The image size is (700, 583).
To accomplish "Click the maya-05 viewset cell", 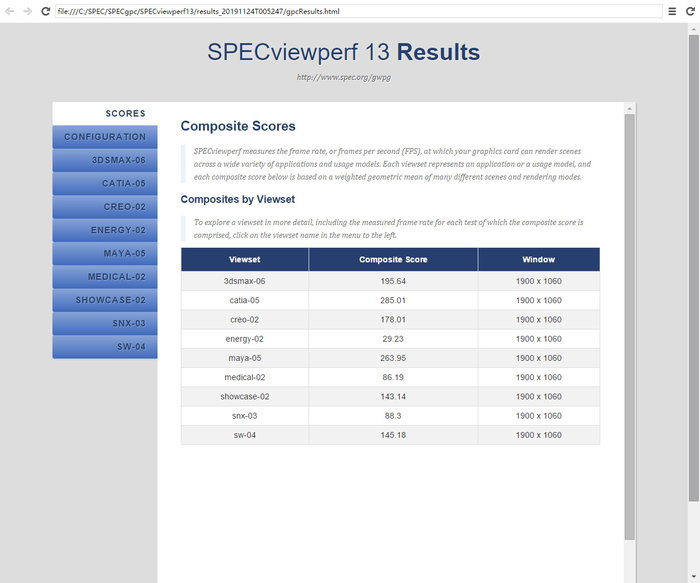I will 245,358.
